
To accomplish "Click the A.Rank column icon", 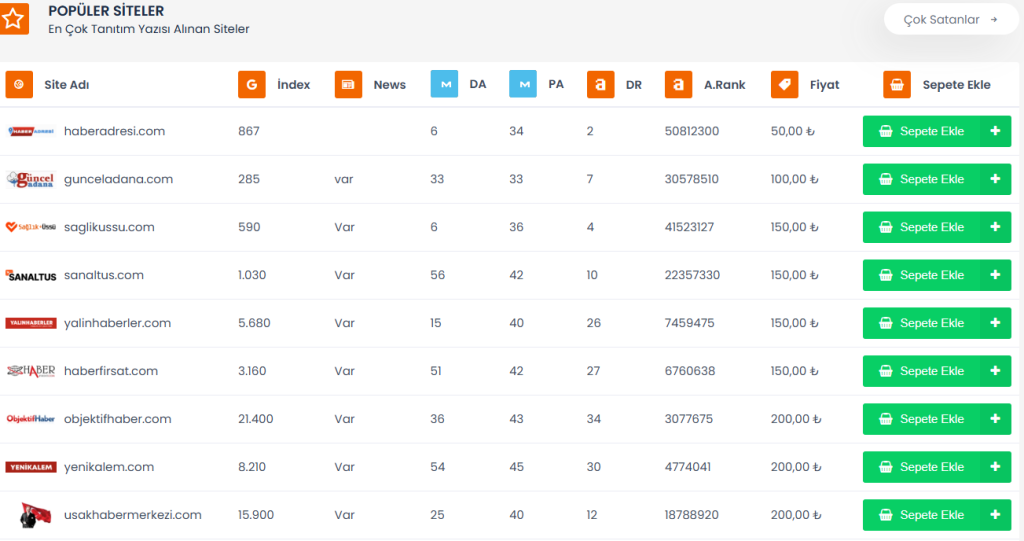I will coord(679,85).
